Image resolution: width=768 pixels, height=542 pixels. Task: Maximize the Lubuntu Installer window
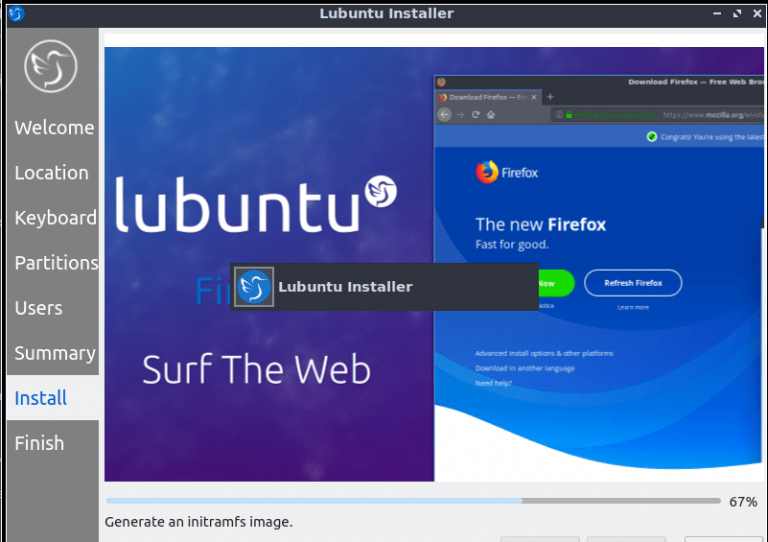[737, 14]
